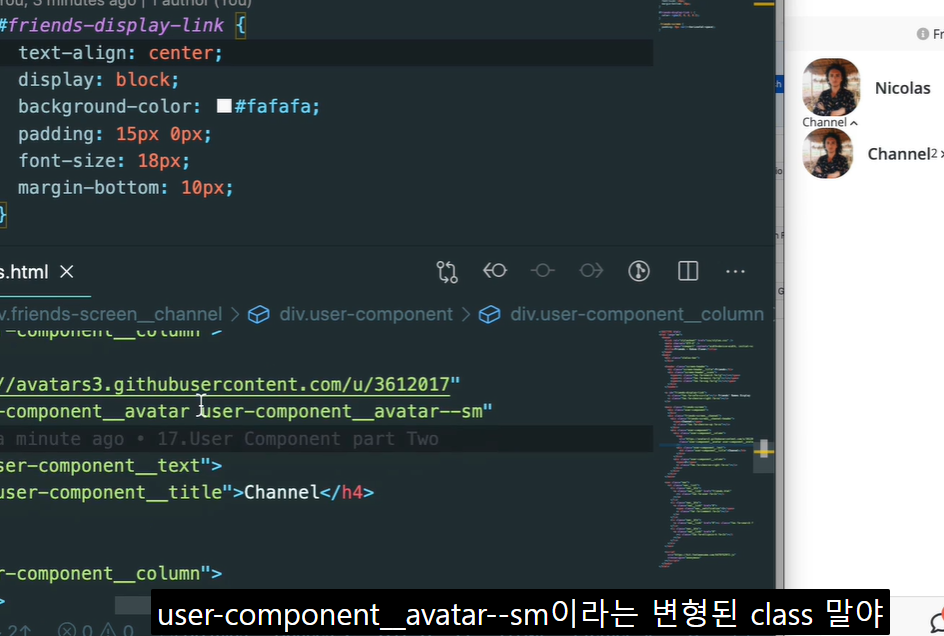Click the commit dot icon in editor toolbar
The width and height of the screenshot is (944, 636).
coord(542,271)
